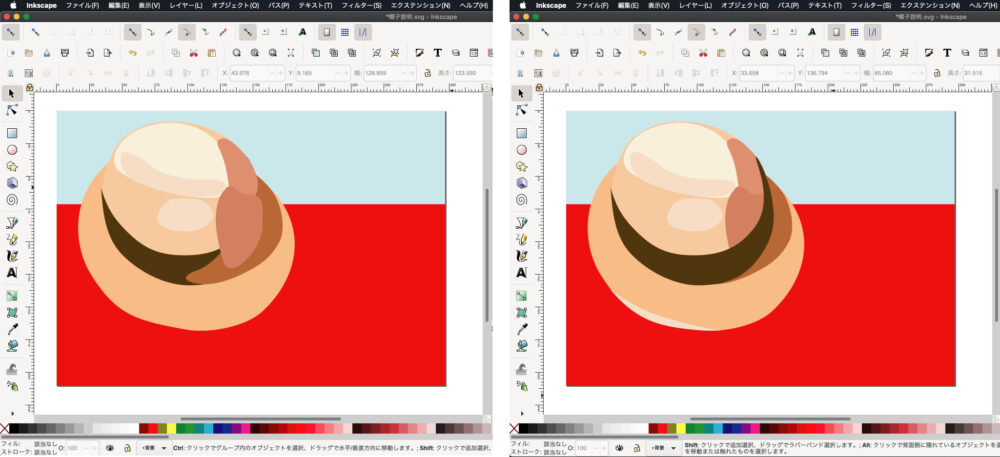
Task: Open the 背景 layer dropdown in right window
Action: pos(661,449)
